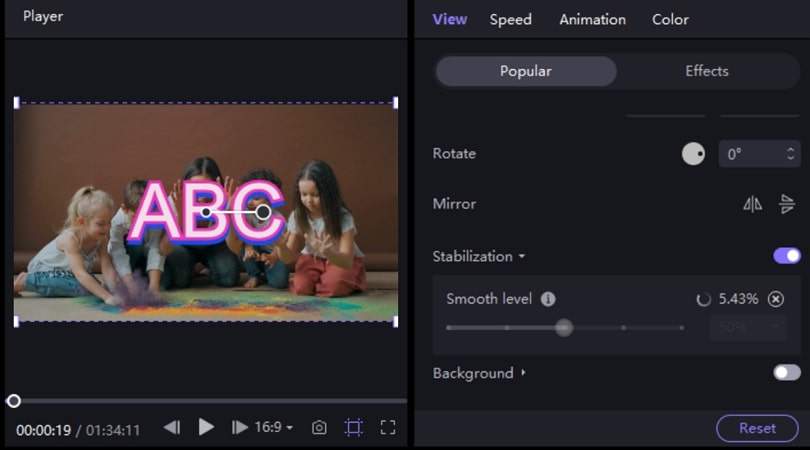Click the stabilization loading spinner icon
Viewport: 810px width, 450px height.
point(703,299)
